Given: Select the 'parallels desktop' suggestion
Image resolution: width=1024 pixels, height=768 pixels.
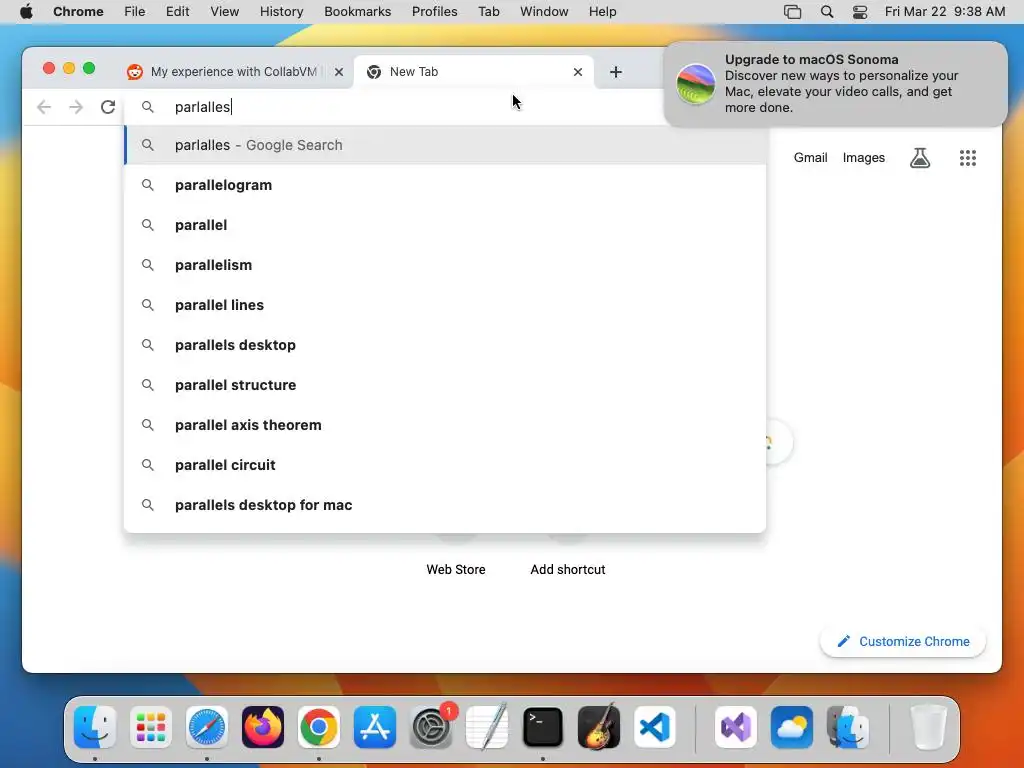Looking at the screenshot, I should coord(445,345).
